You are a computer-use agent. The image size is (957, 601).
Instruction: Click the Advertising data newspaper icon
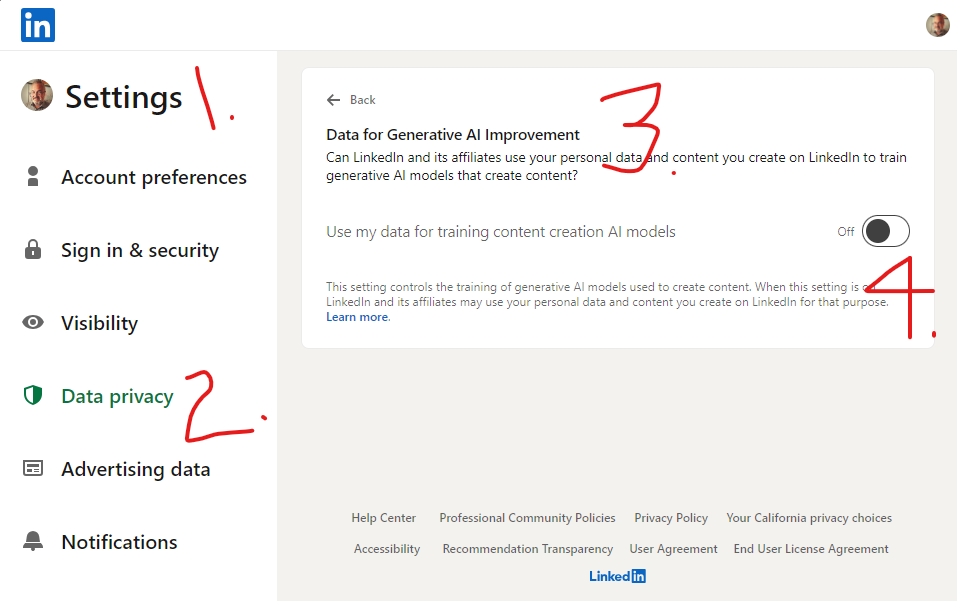(x=33, y=468)
